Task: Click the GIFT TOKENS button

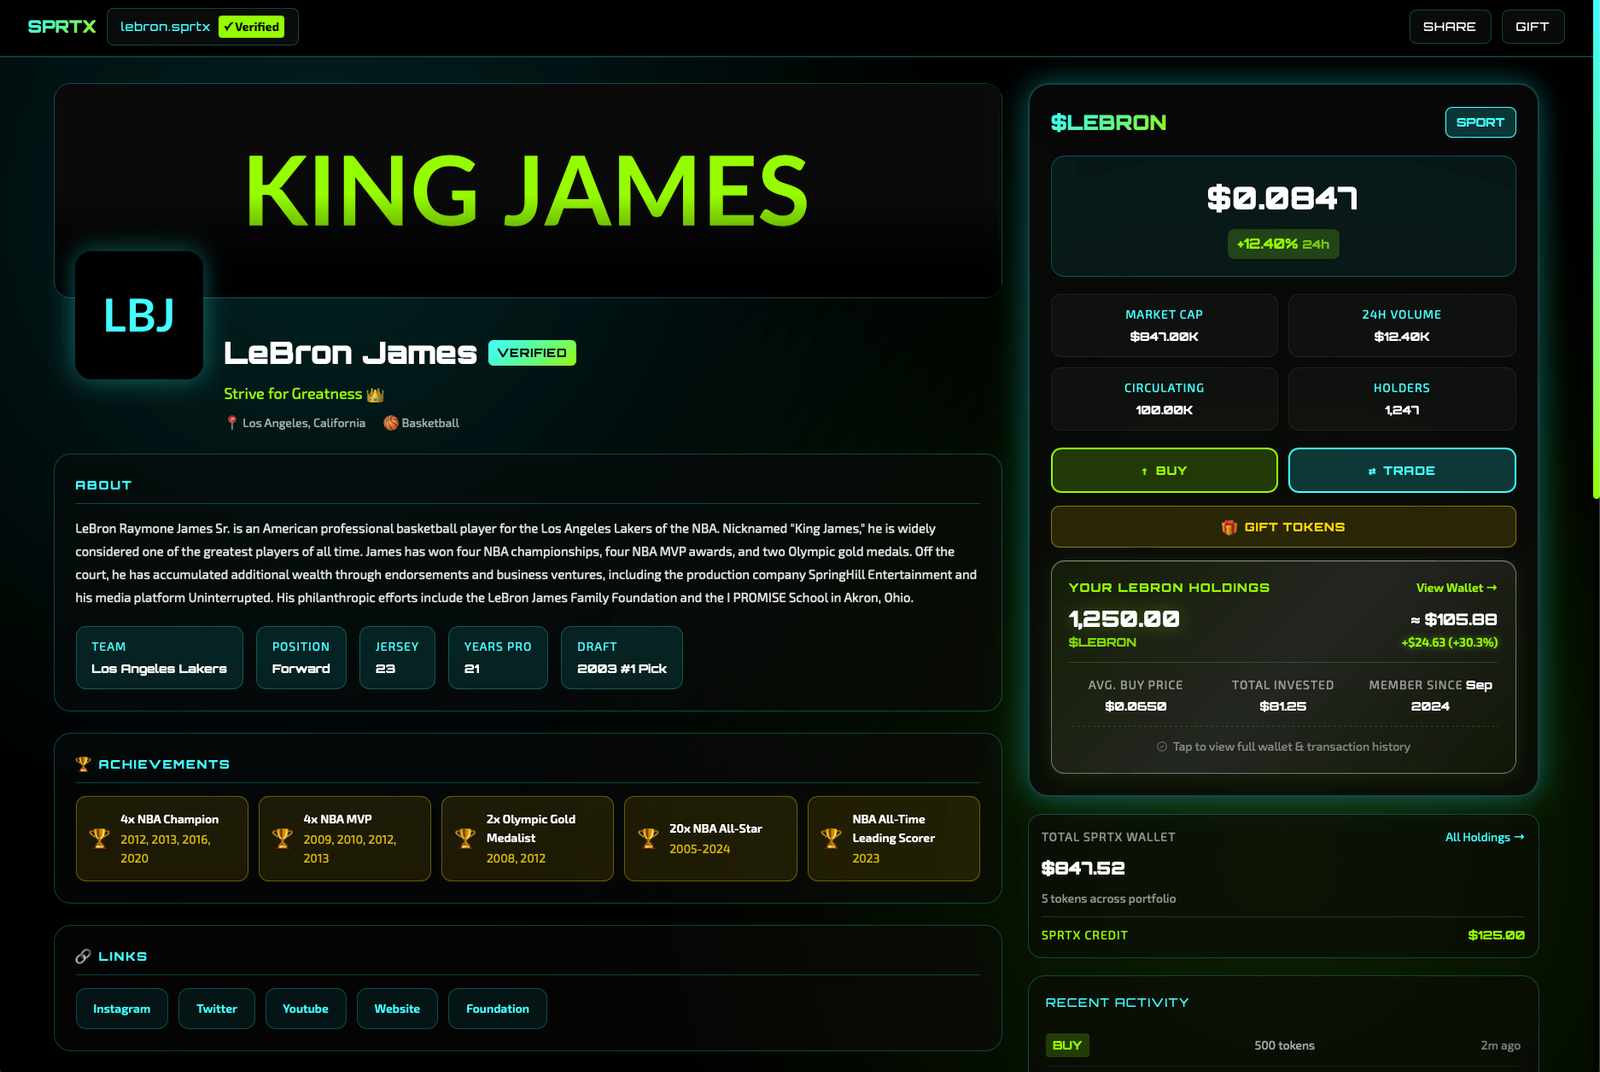Action: (1283, 527)
